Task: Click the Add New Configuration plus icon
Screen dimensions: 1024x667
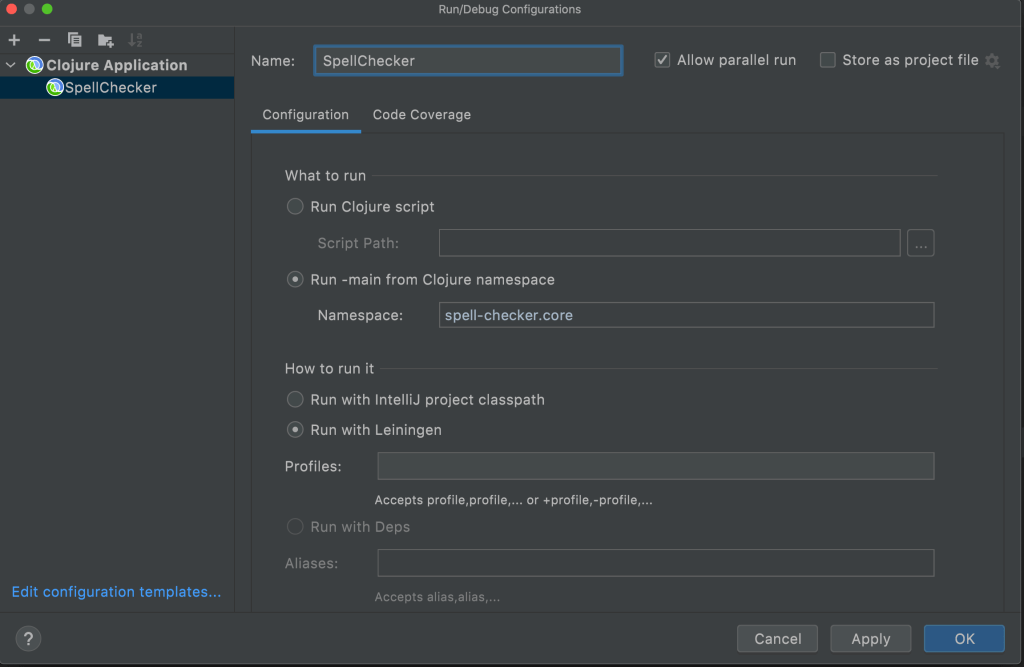Action: point(14,40)
